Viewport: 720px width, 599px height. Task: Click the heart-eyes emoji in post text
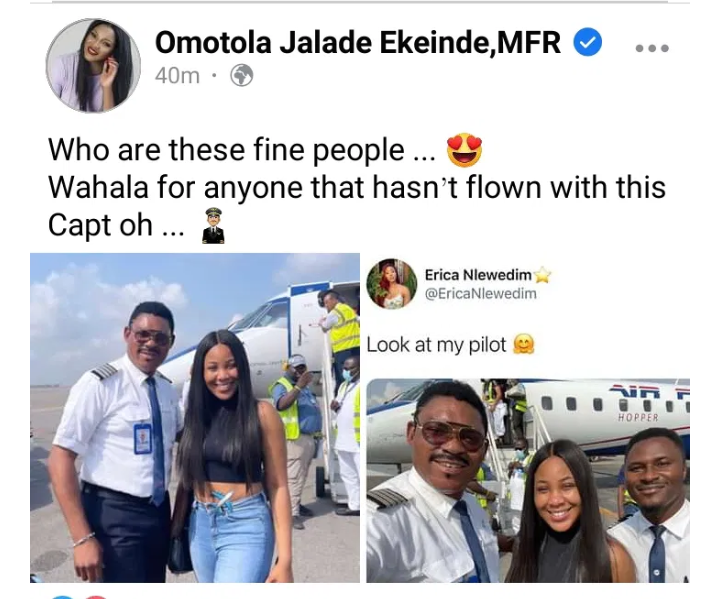[465, 150]
